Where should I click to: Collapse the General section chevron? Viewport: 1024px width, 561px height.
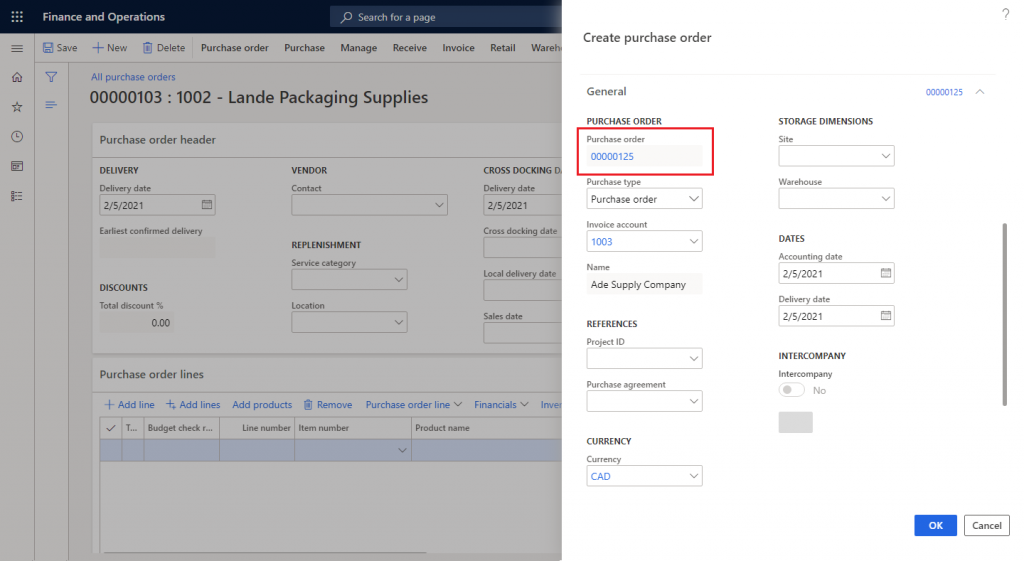coord(980,92)
